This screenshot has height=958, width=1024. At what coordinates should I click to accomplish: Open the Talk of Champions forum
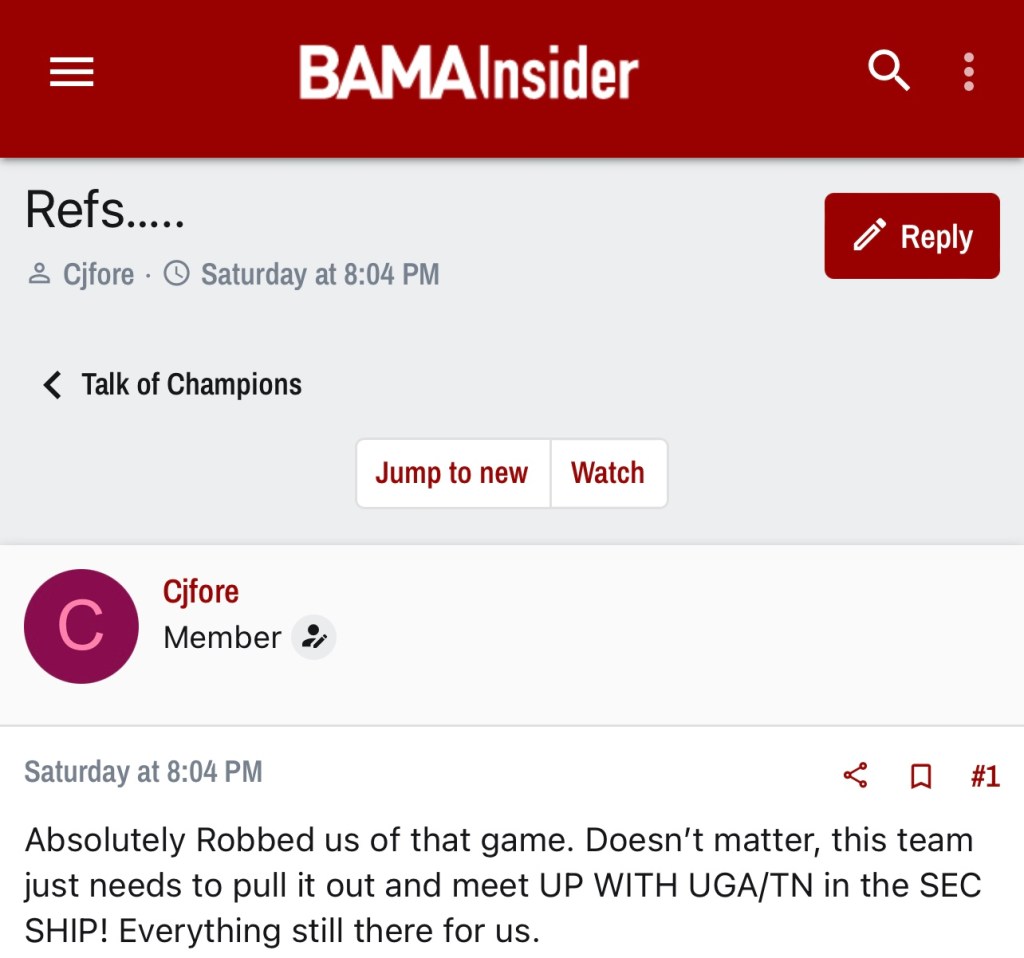[191, 384]
